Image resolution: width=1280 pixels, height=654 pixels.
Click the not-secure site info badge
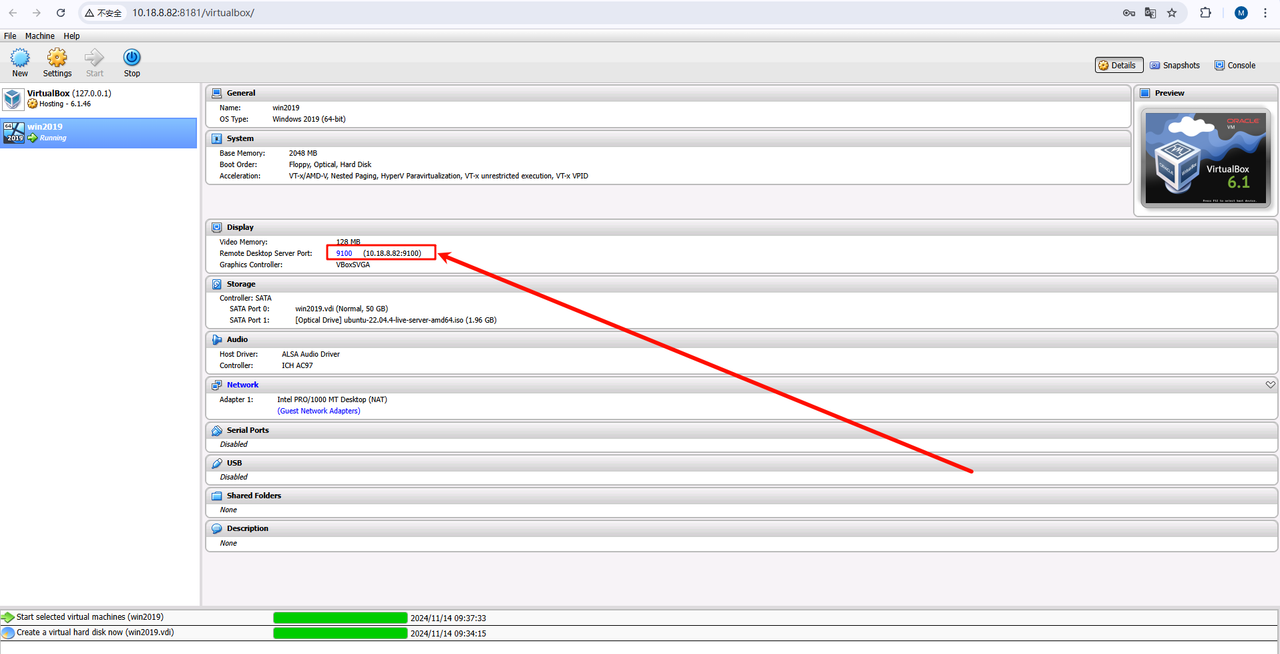point(103,13)
